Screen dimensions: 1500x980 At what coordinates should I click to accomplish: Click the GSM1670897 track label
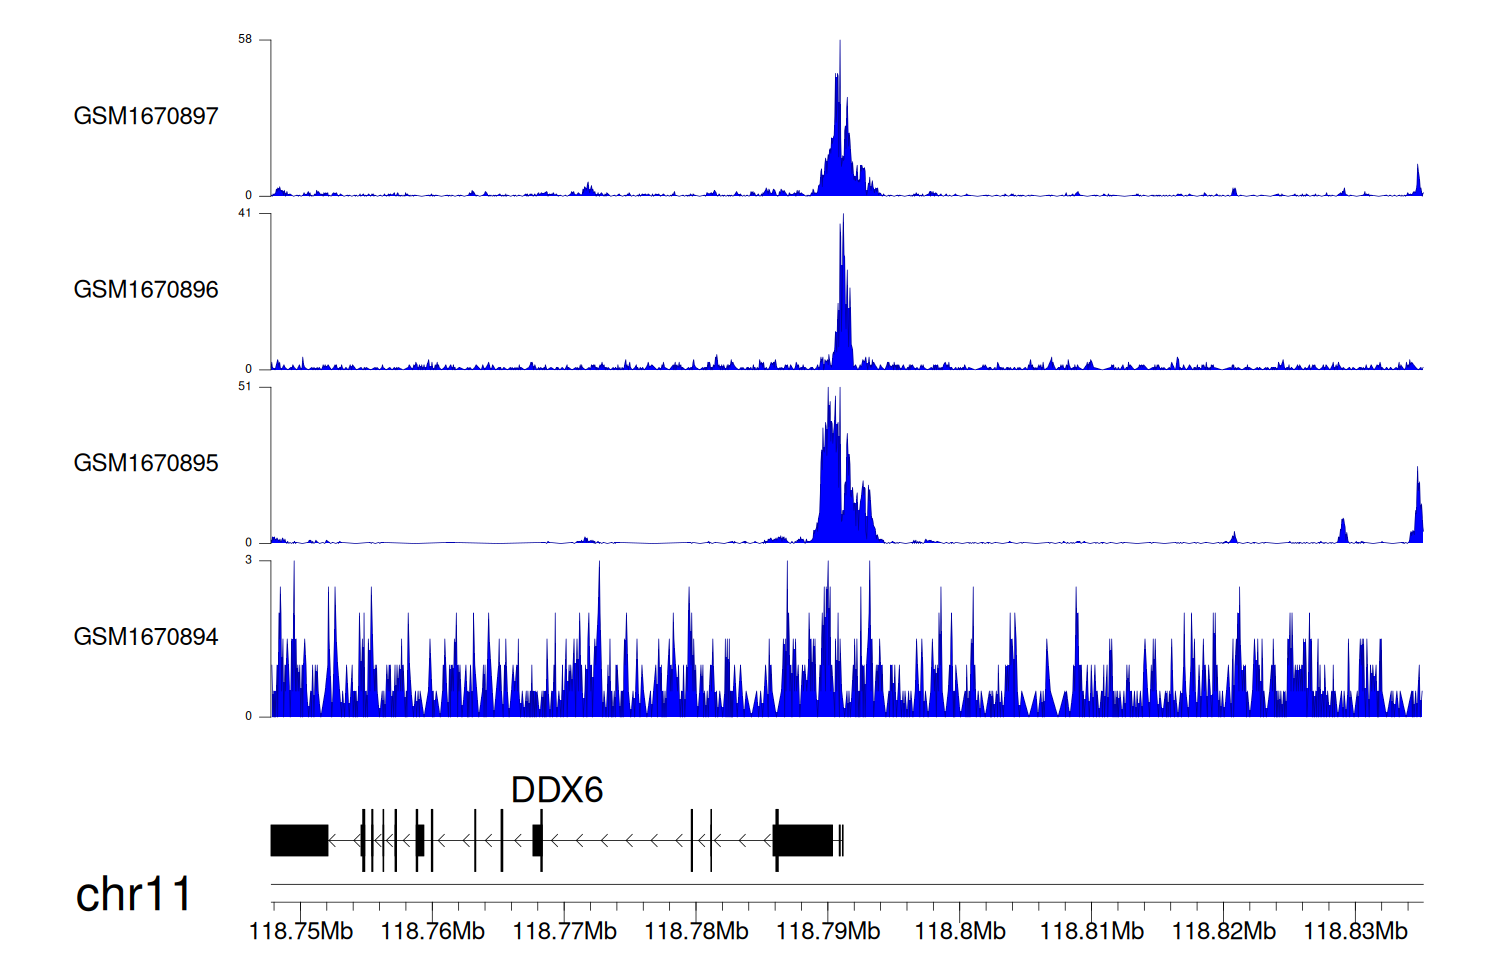[x=146, y=116]
